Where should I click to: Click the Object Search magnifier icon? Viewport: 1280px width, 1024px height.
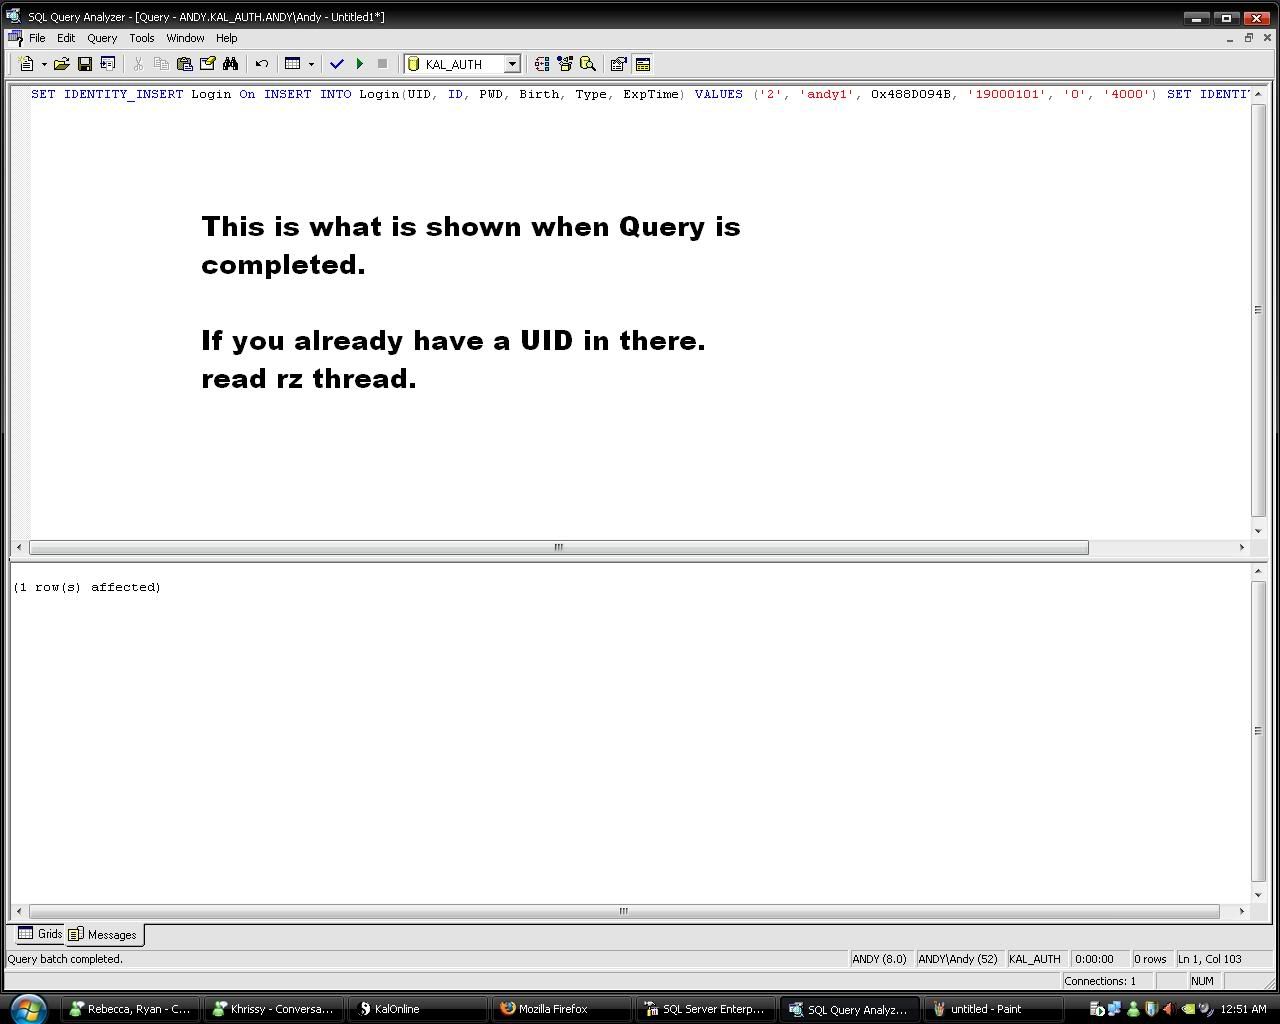click(588, 64)
